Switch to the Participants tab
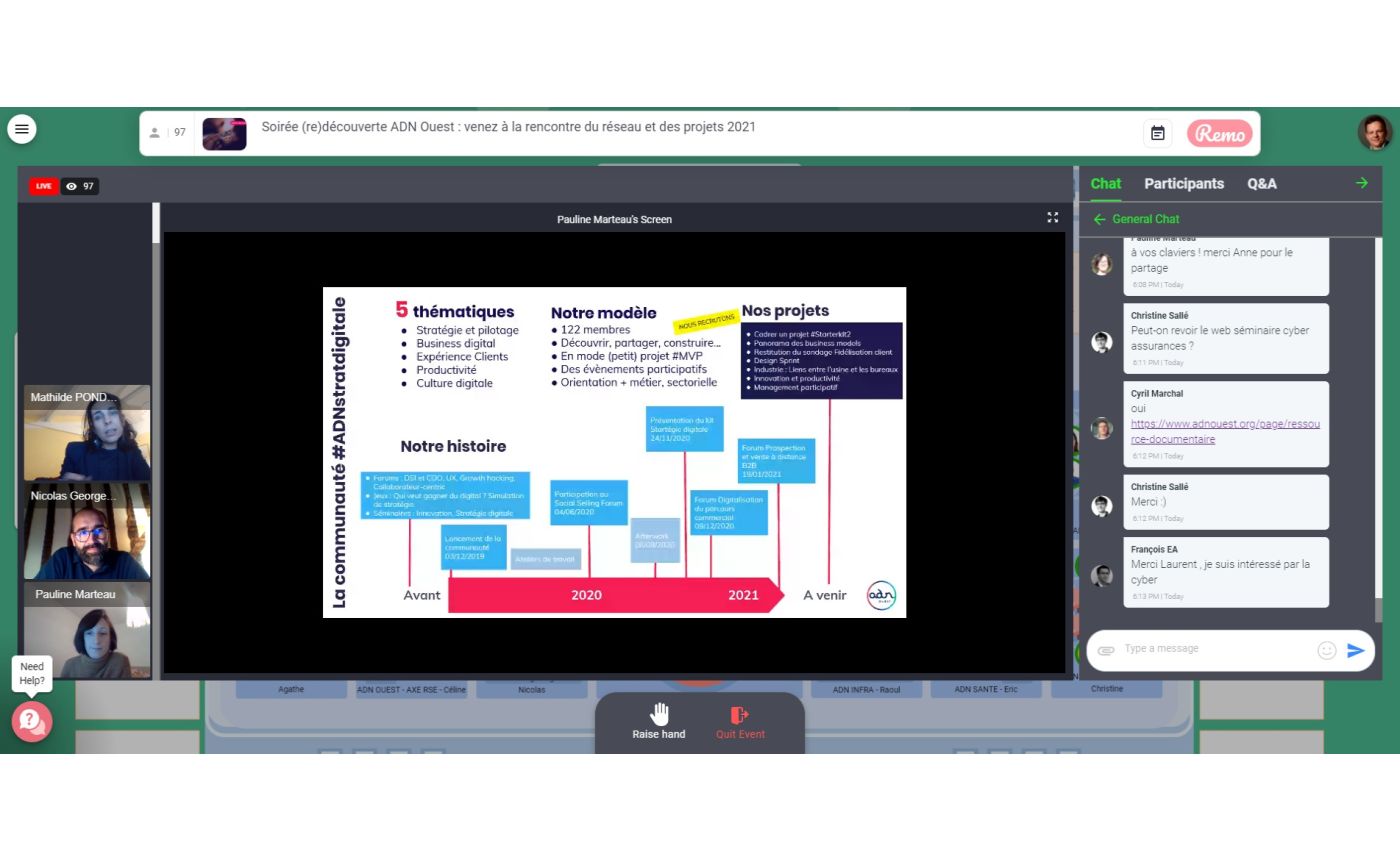Screen dimensions: 1400x860 tap(1184, 183)
